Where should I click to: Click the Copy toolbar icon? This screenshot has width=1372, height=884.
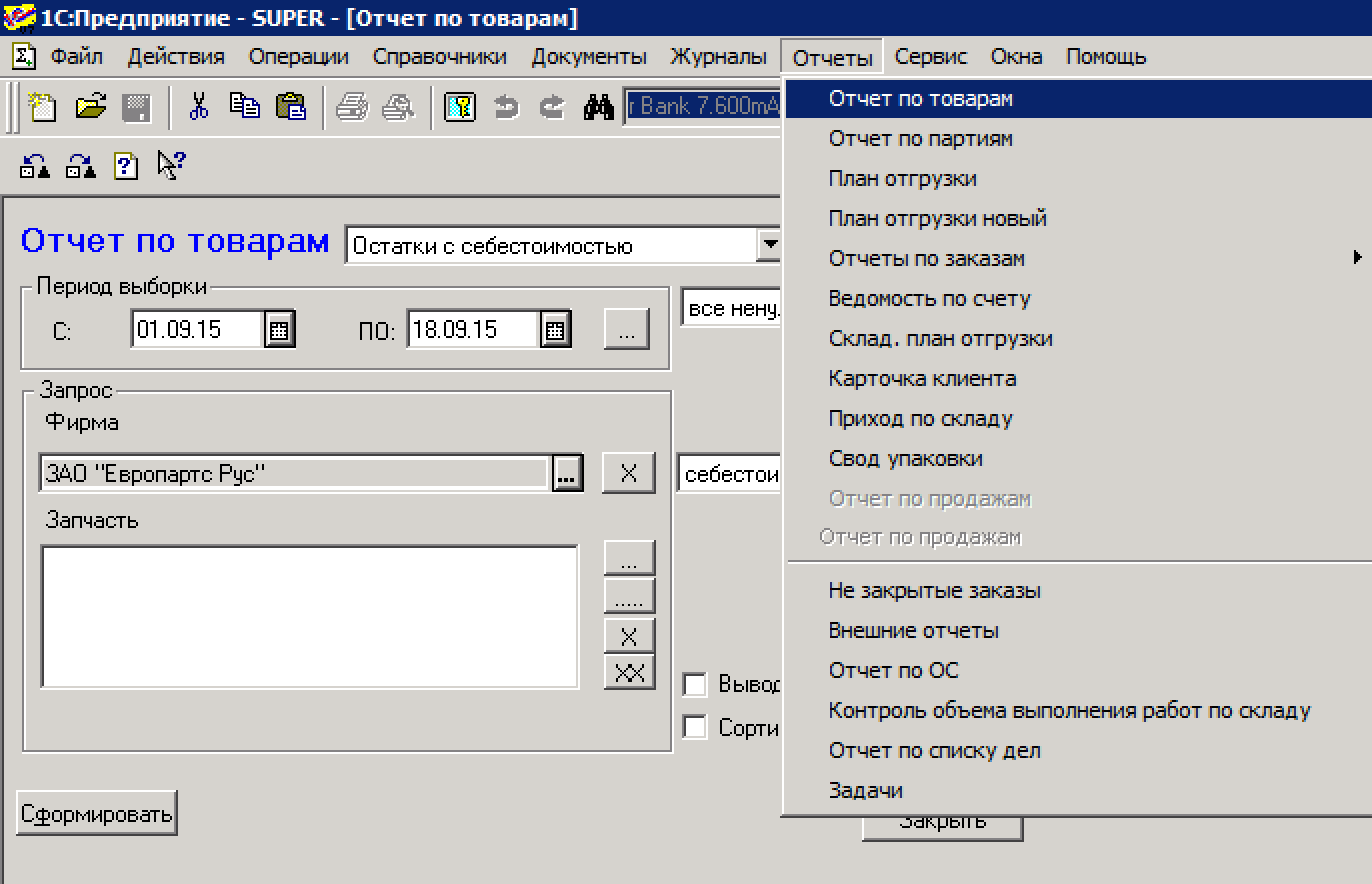pyautogui.click(x=244, y=106)
